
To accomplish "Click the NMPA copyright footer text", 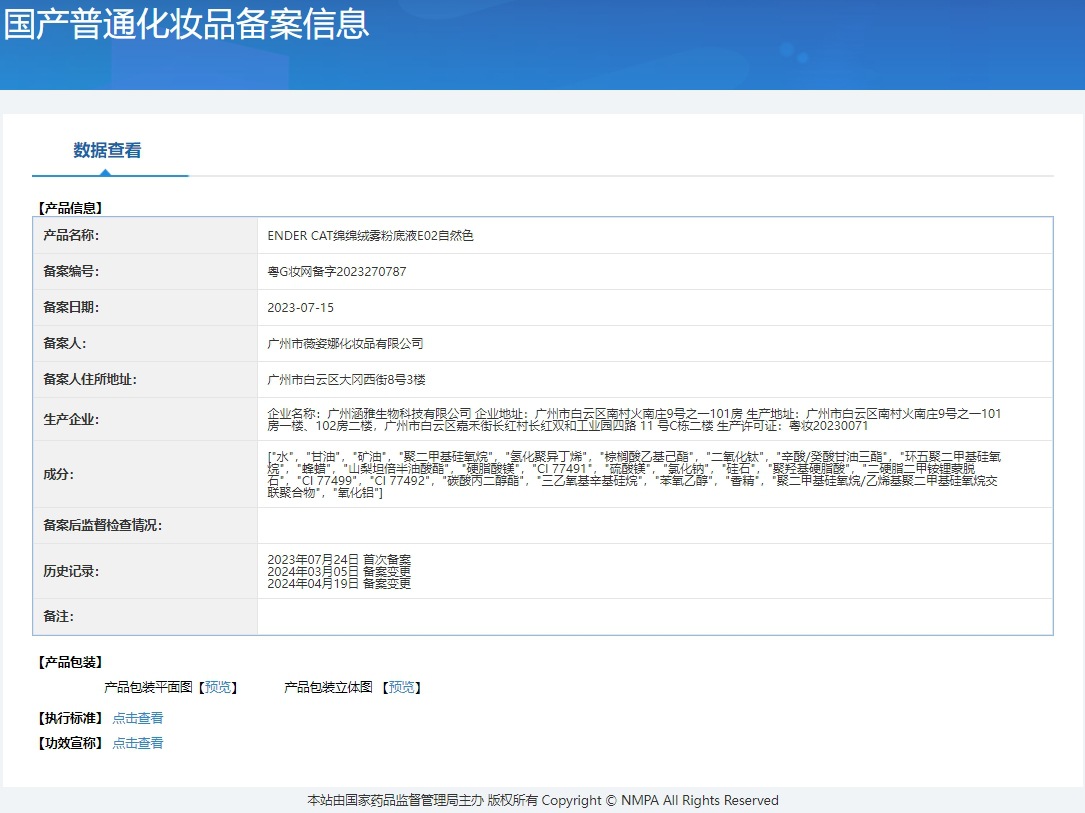I will point(542,801).
